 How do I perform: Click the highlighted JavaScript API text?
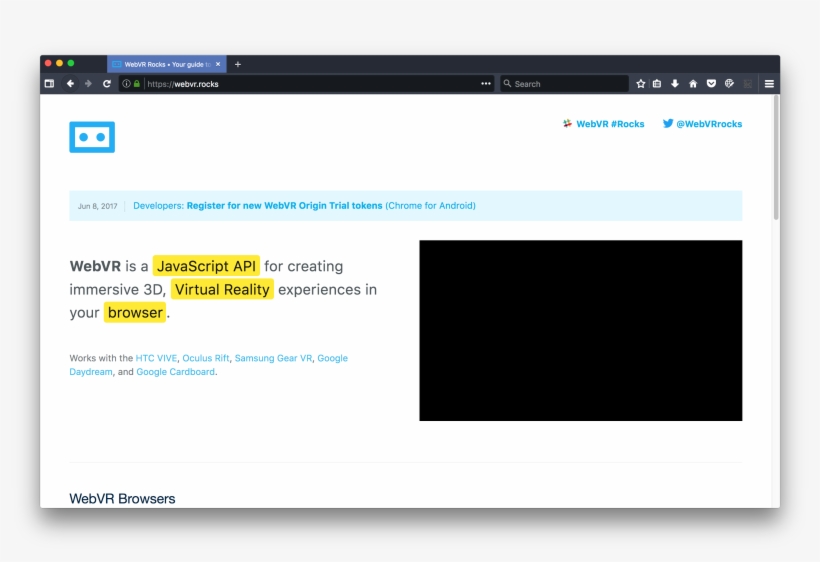(x=206, y=266)
